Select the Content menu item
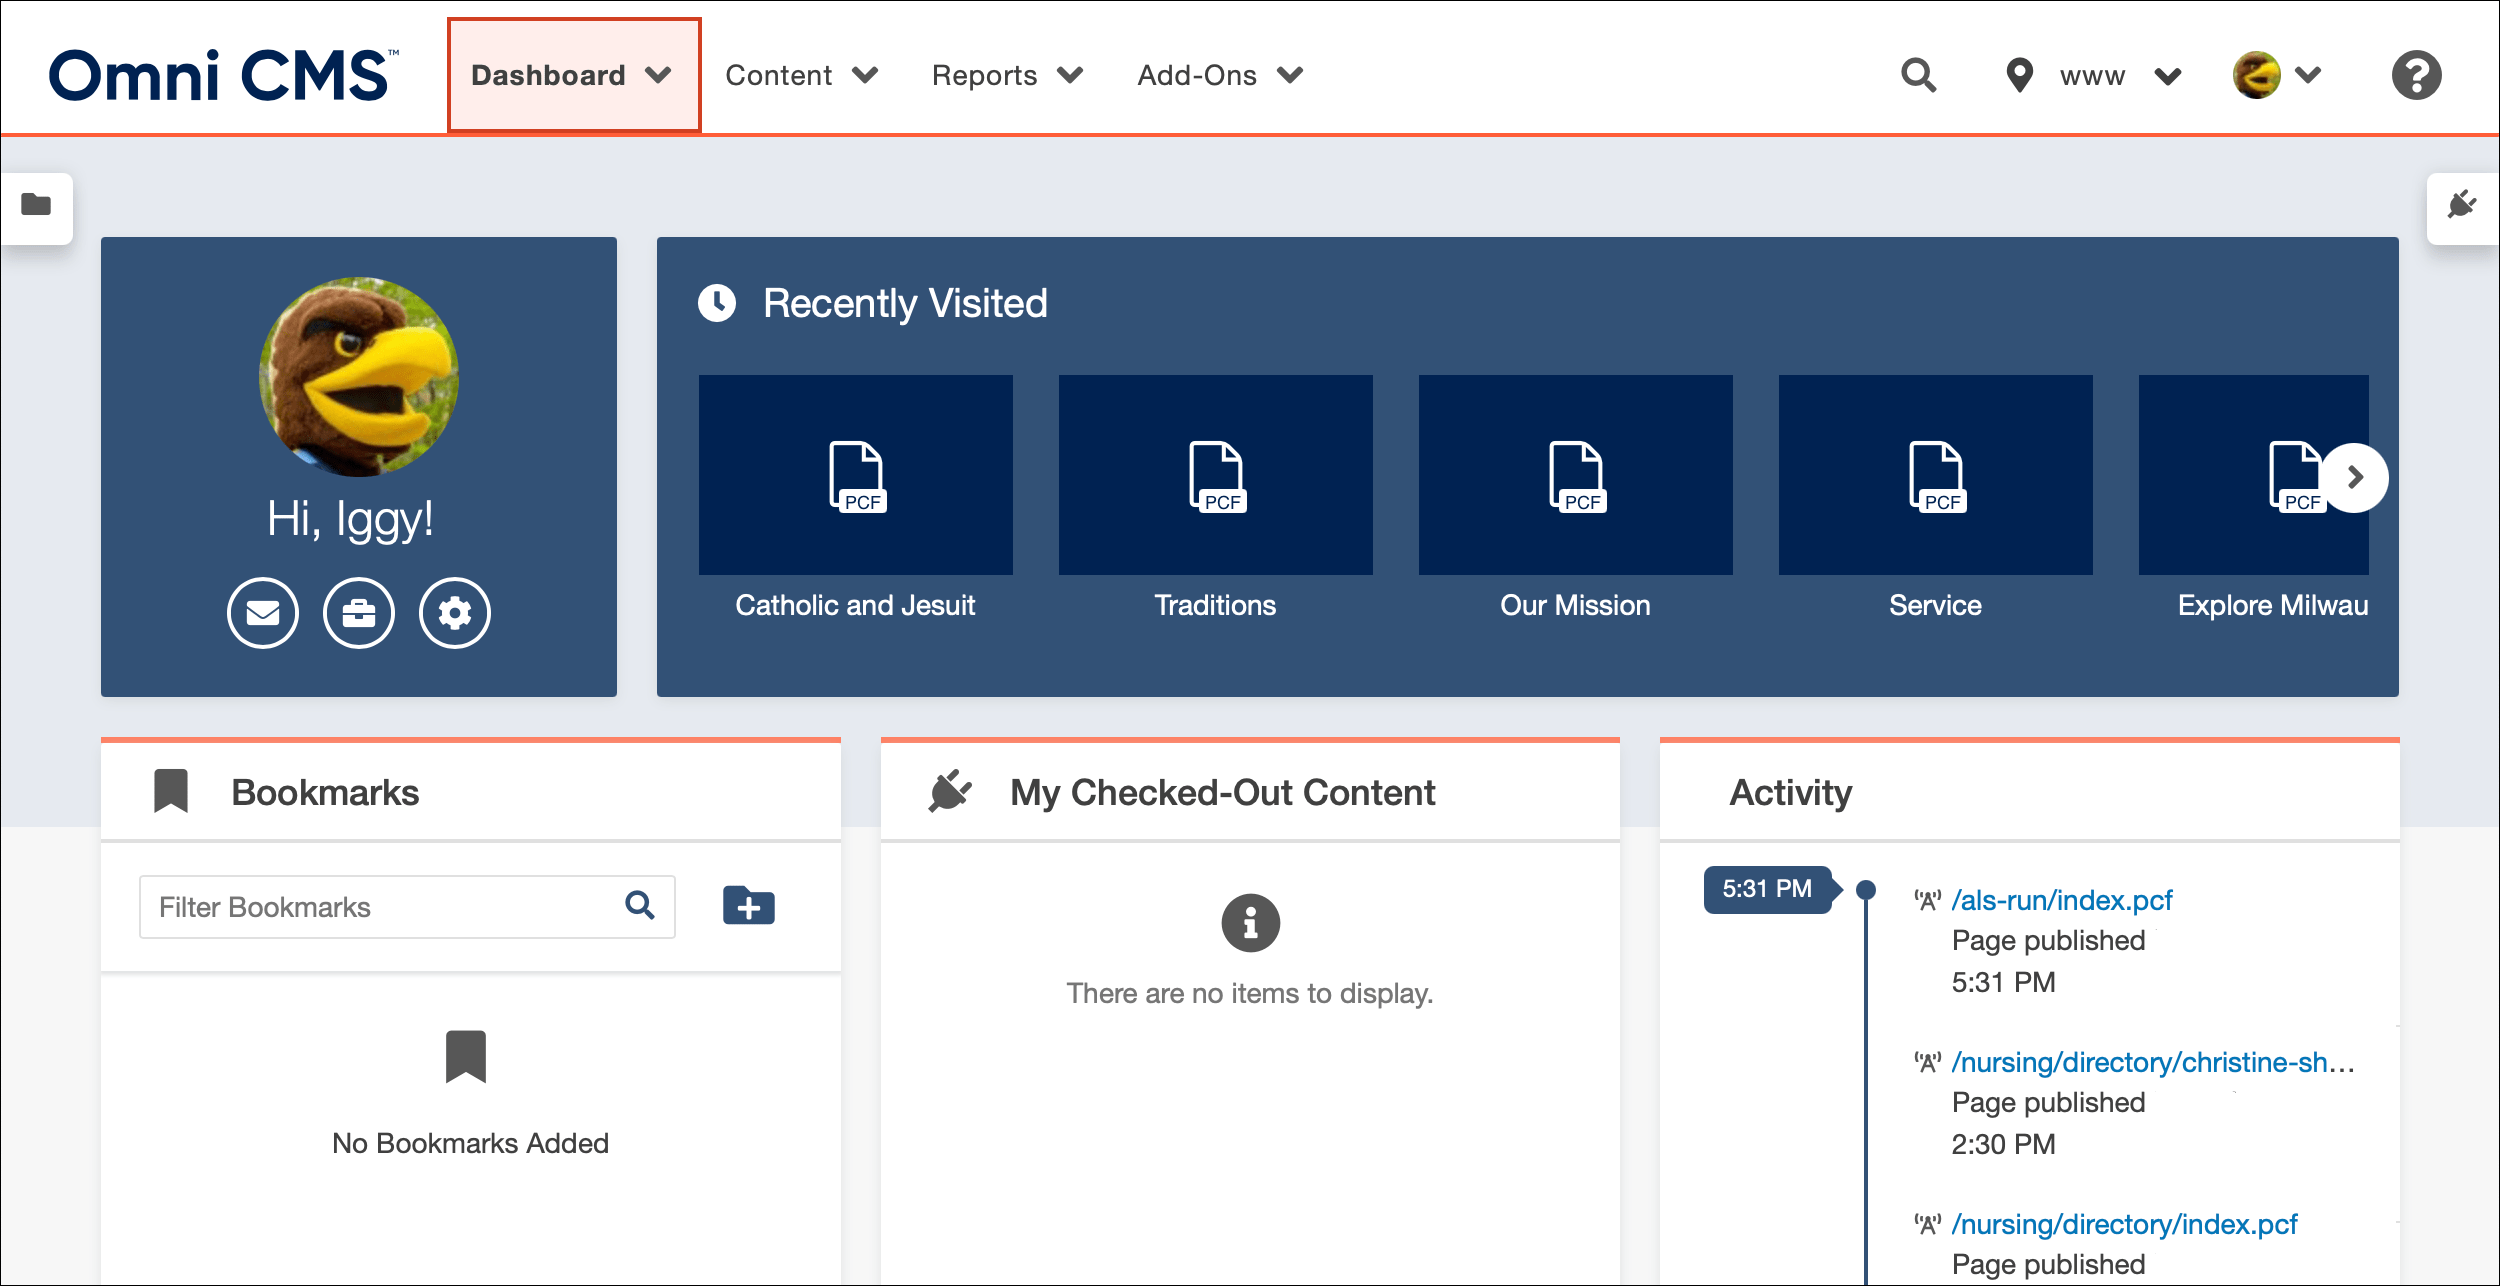The height and width of the screenshot is (1286, 2500). click(x=800, y=75)
